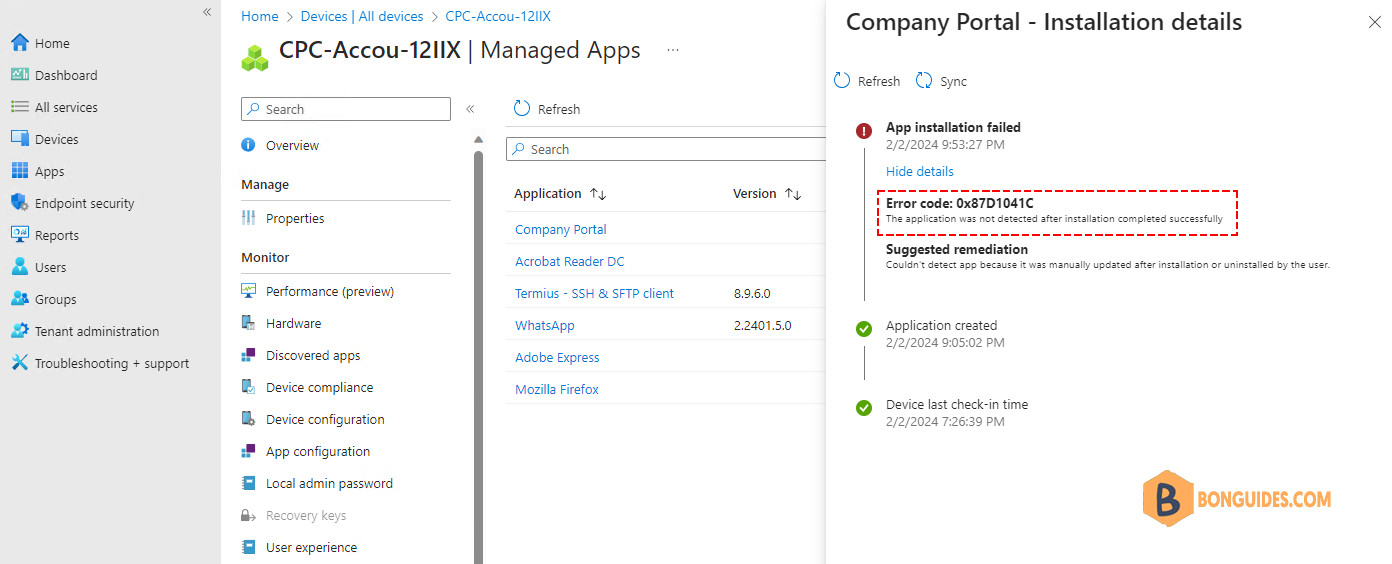
Task: Select Device compliance menu item text
Action: point(319,387)
